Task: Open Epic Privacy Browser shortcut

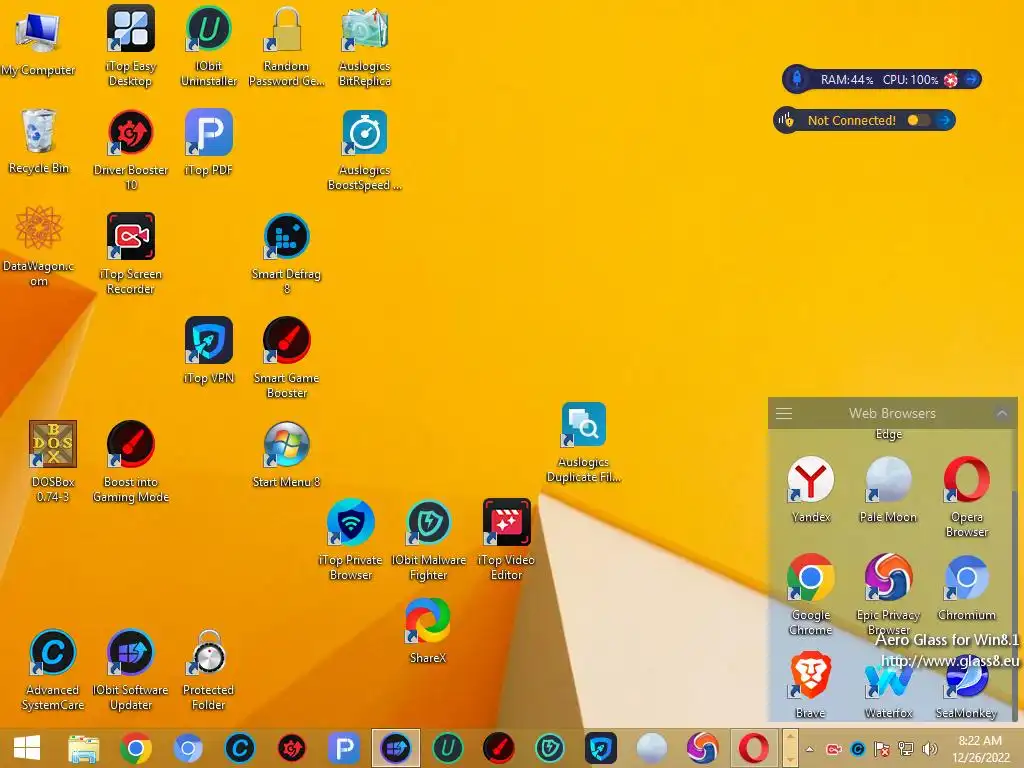Action: [888, 594]
